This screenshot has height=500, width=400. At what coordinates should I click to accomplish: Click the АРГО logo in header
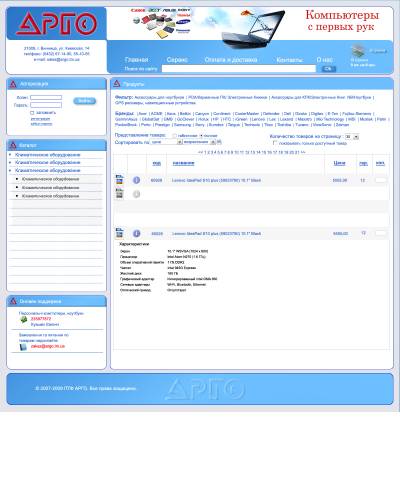coord(57,23)
